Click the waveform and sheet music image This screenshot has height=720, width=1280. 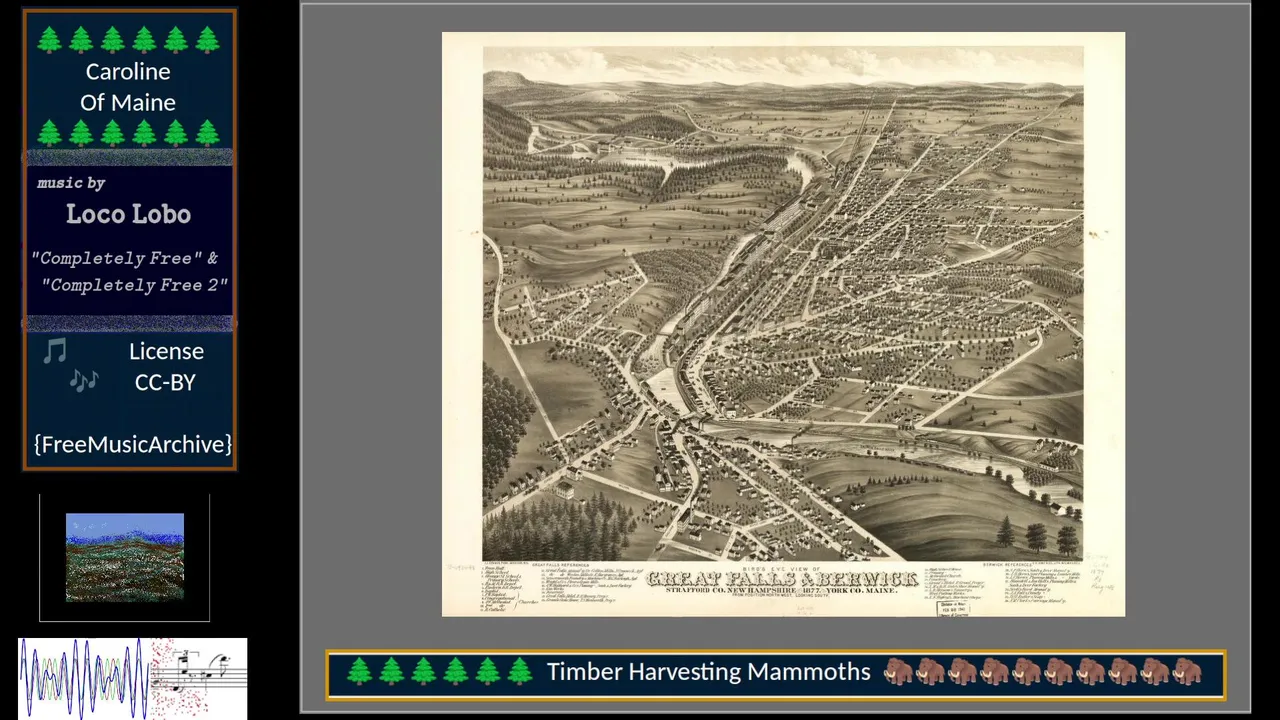click(x=133, y=678)
